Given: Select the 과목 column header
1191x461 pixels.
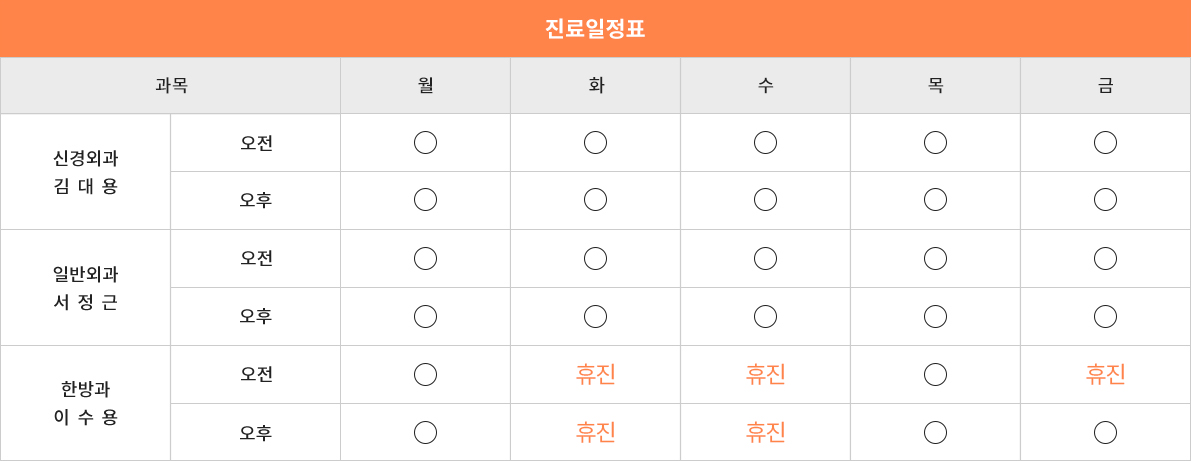Looking at the screenshot, I should point(171,86).
